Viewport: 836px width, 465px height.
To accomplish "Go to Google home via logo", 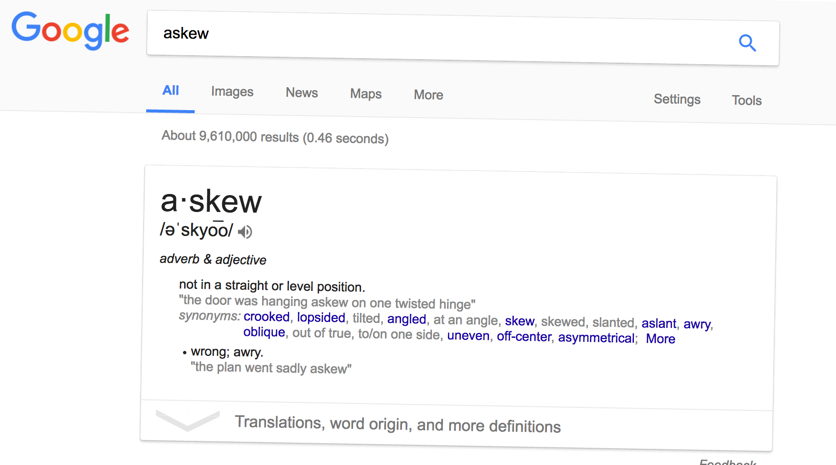I will click(x=70, y=30).
